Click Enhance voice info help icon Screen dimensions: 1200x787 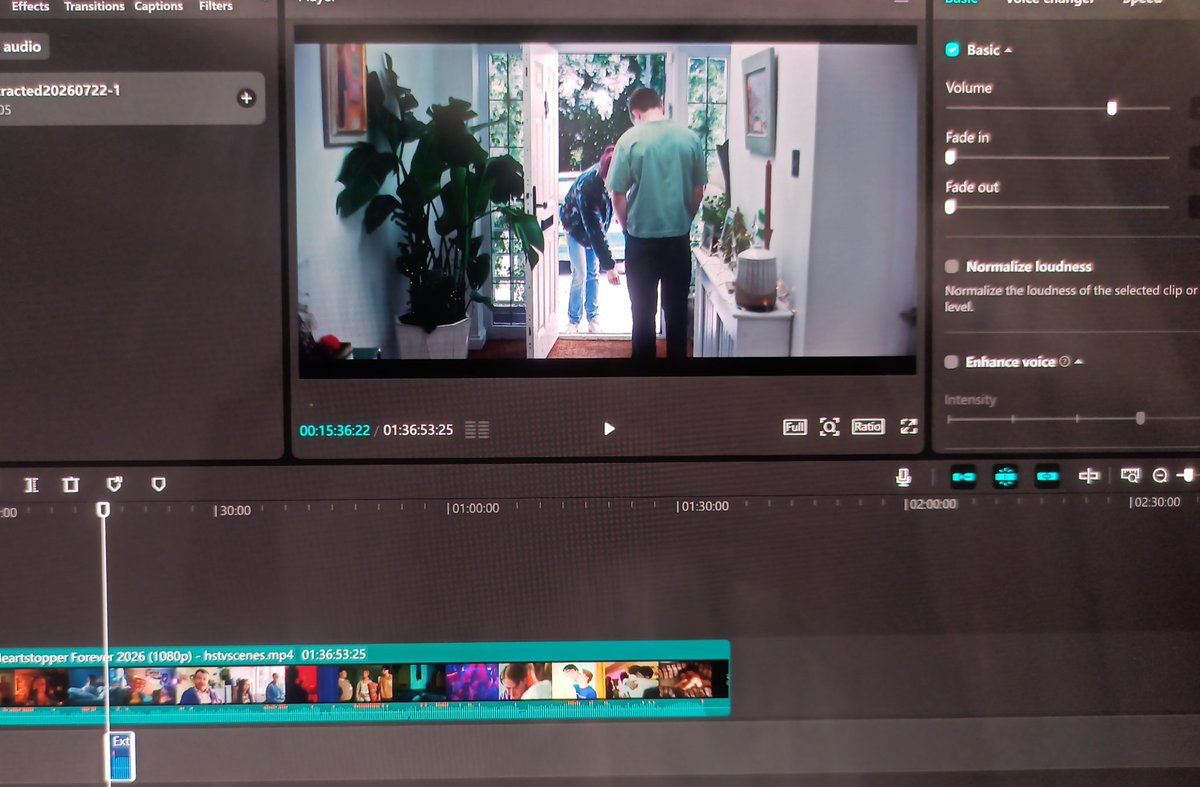click(x=1065, y=362)
